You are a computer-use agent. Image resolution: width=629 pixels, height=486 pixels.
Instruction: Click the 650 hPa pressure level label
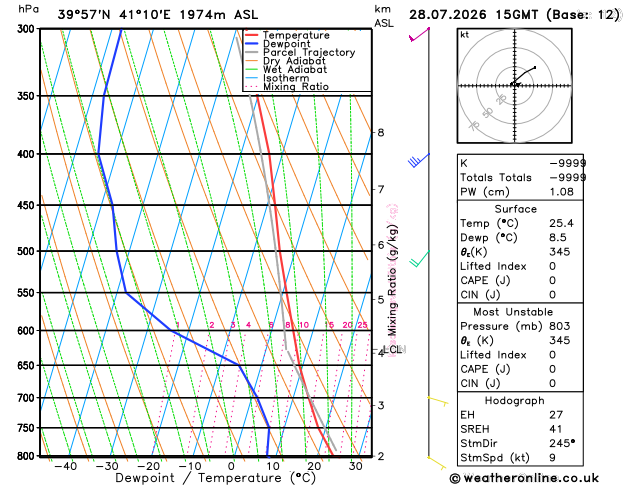point(28,366)
